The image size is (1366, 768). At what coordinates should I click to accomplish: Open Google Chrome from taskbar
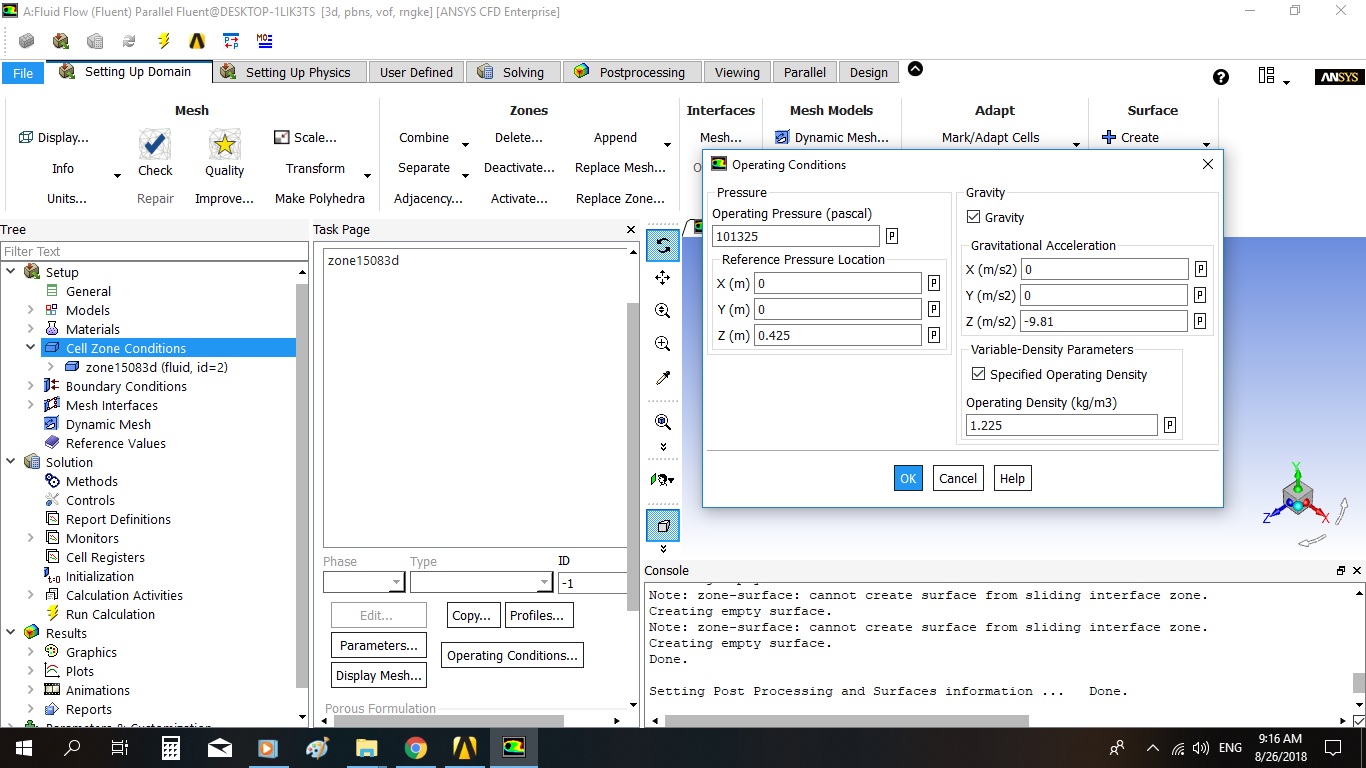point(416,747)
